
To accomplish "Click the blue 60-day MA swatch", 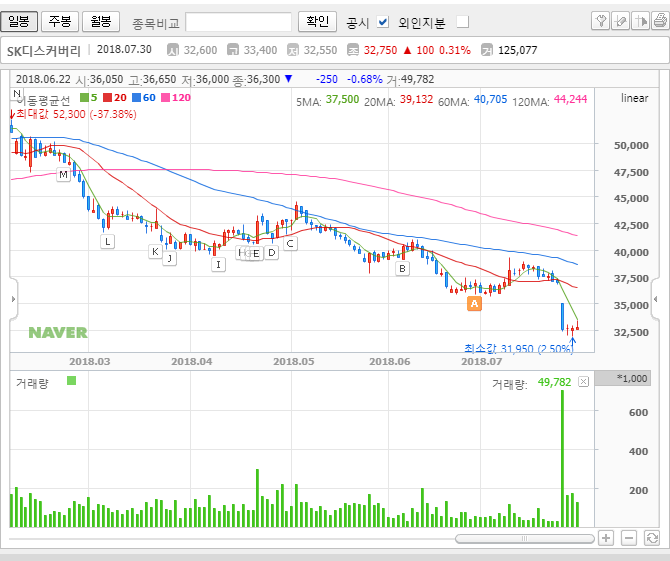I will (x=136, y=98).
